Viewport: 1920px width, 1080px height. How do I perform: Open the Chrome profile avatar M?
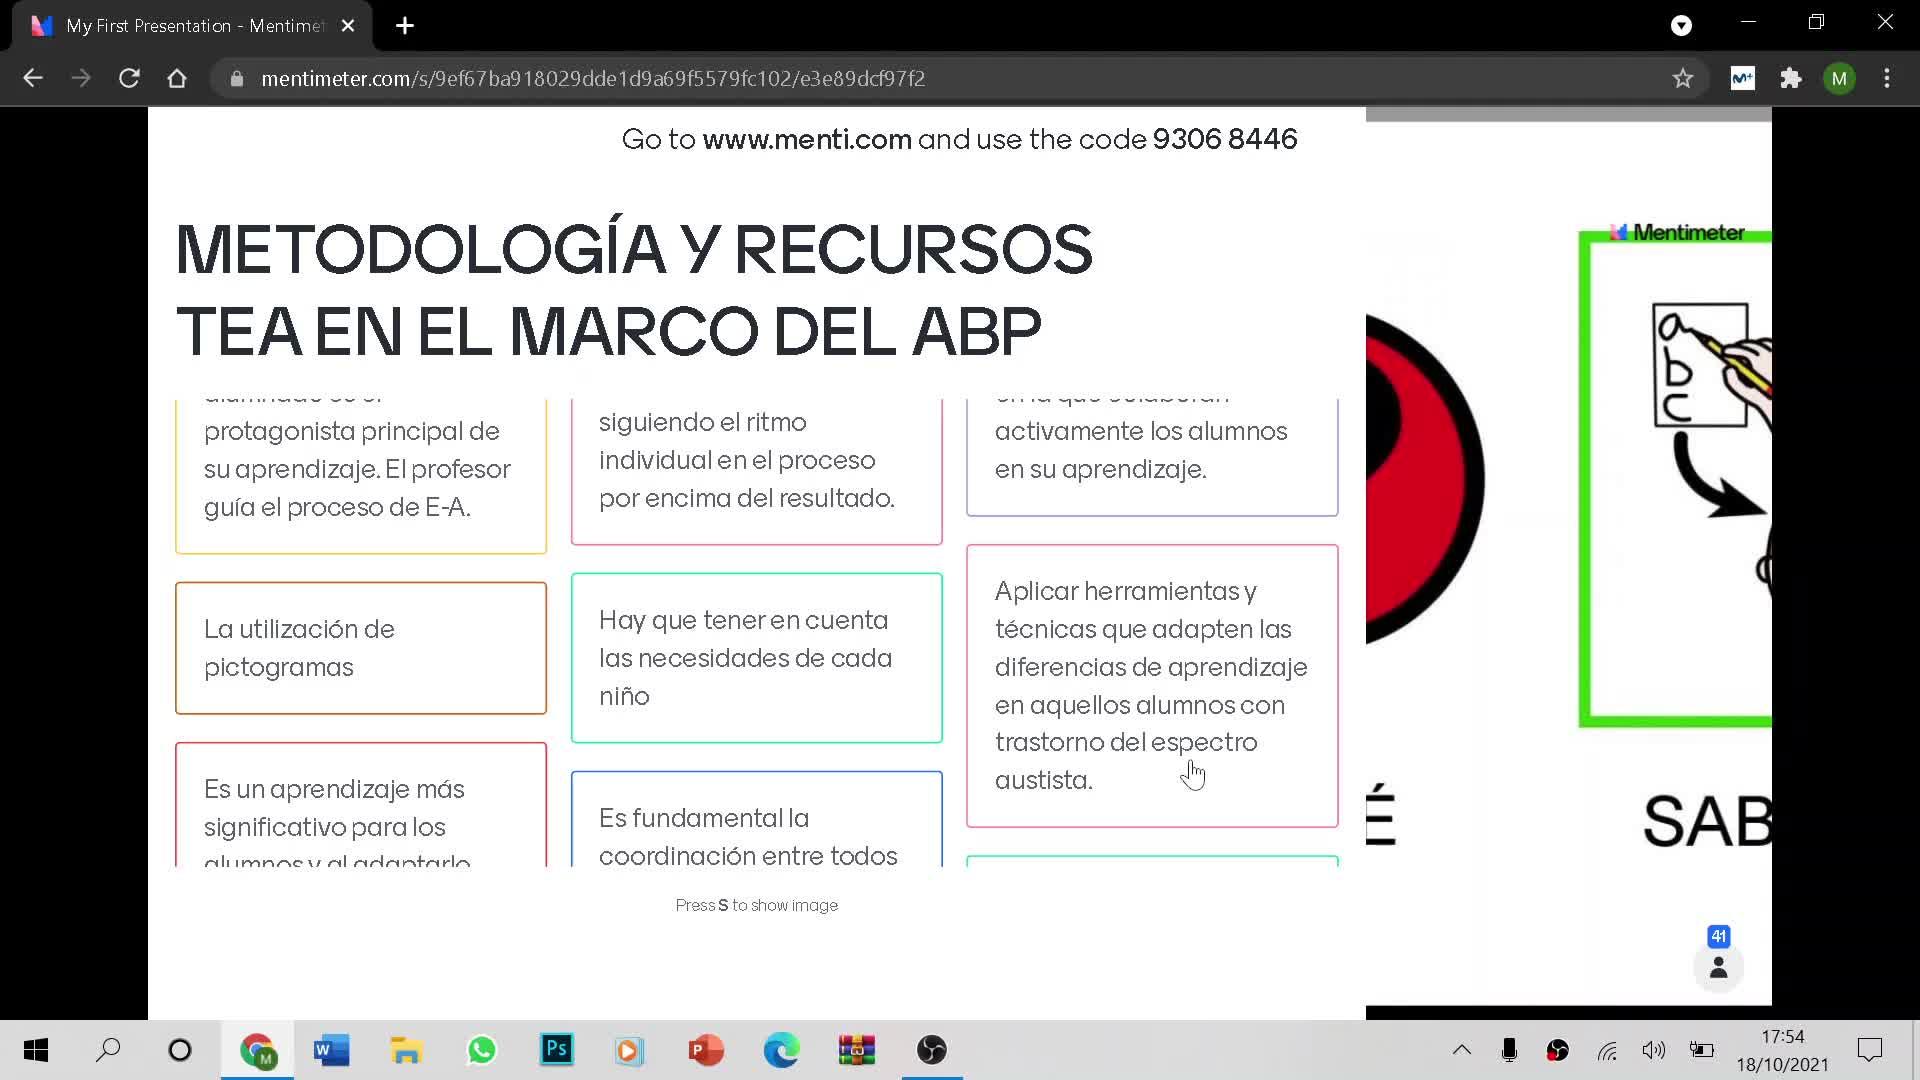(1839, 78)
